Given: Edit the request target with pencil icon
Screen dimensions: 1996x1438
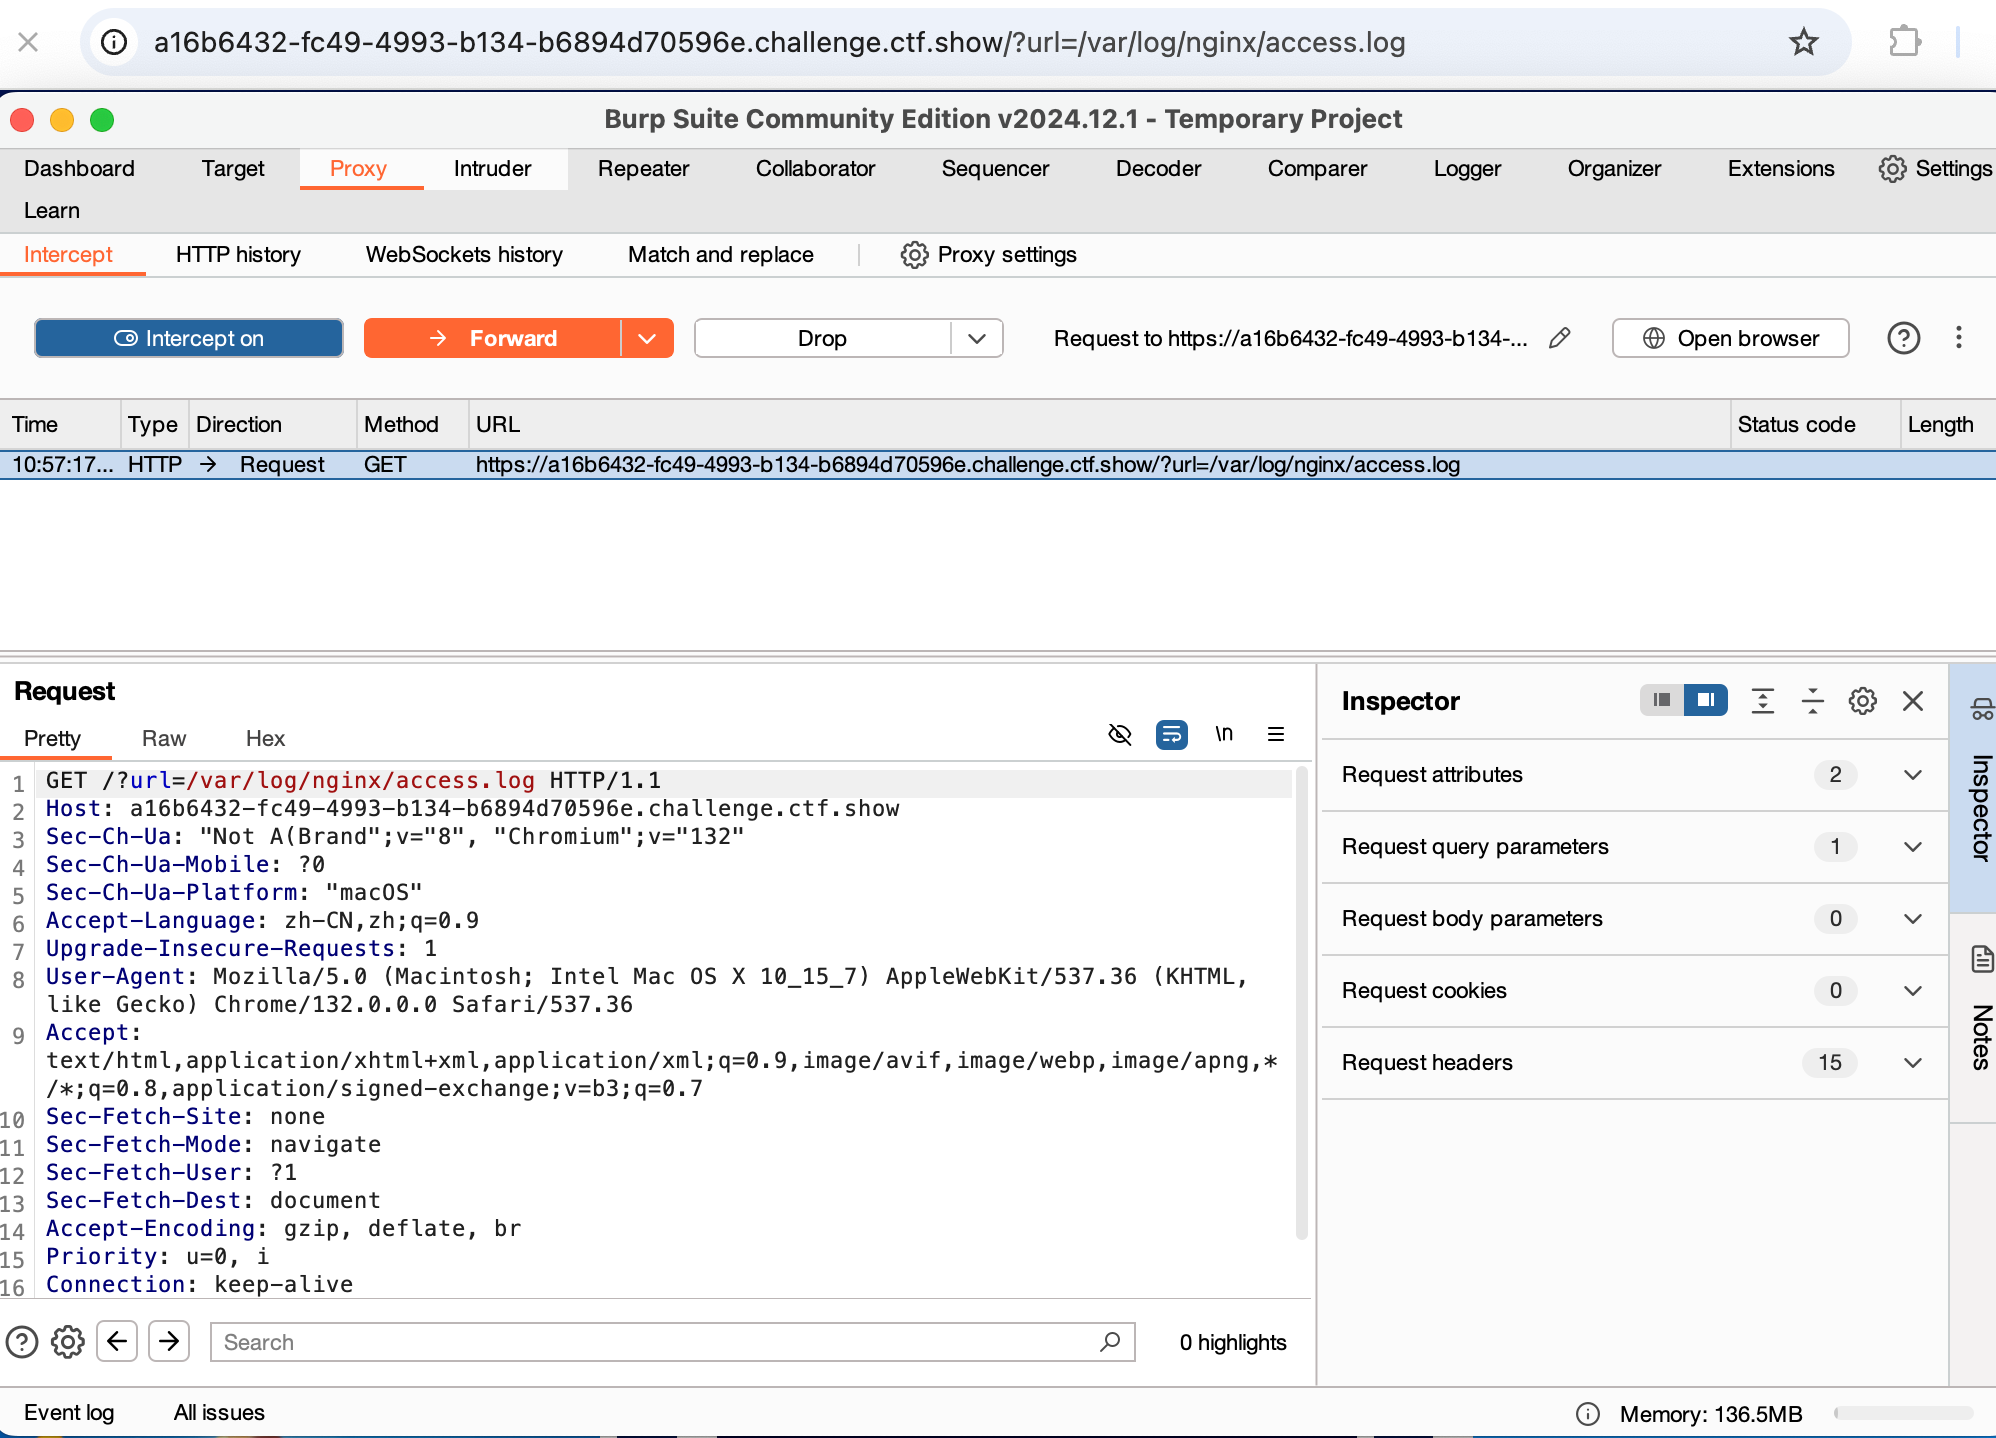Looking at the screenshot, I should click(x=1559, y=338).
